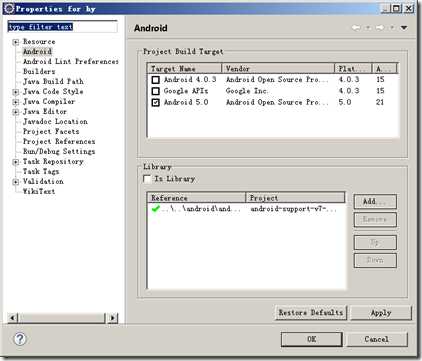Click API level 21 cell

click(380, 102)
